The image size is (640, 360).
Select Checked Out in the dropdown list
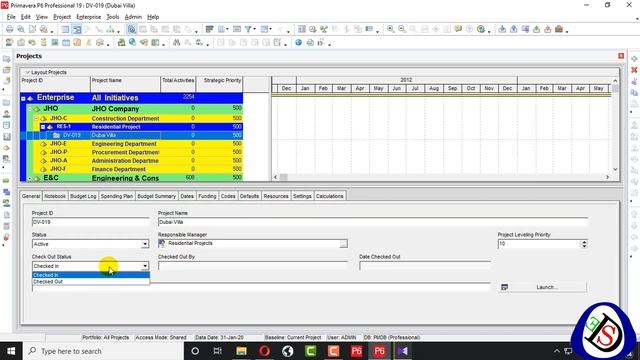pos(91,282)
